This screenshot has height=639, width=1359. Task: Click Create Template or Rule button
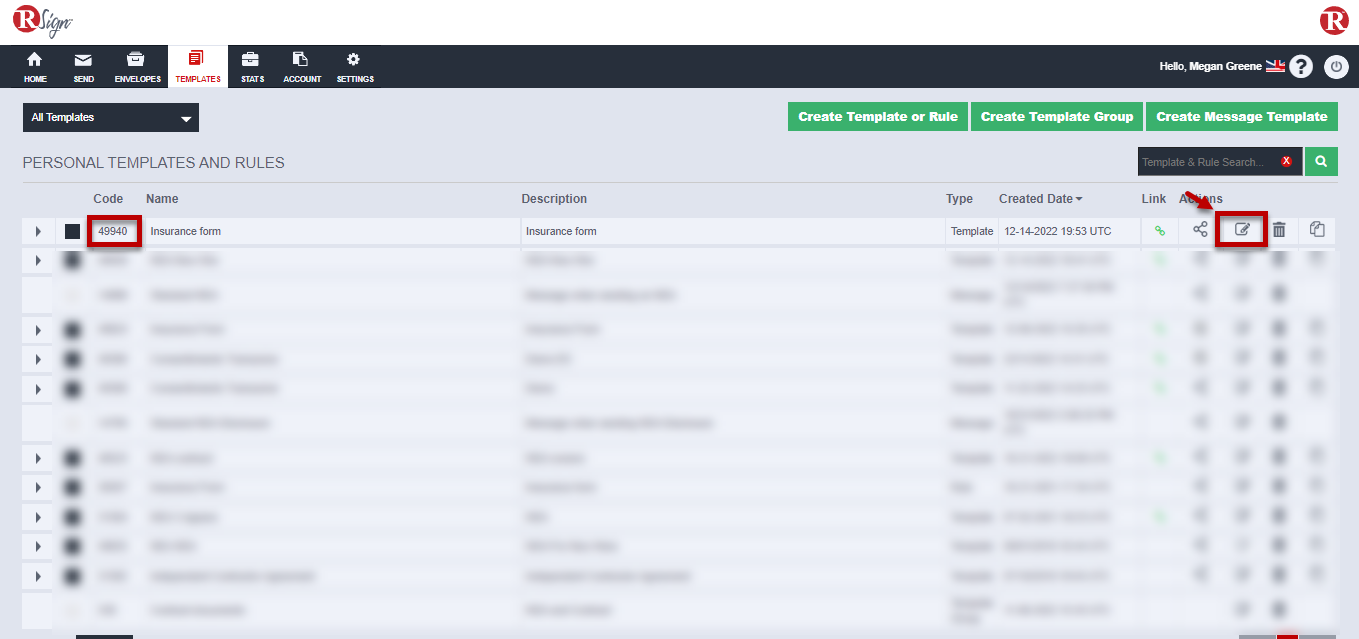[878, 117]
